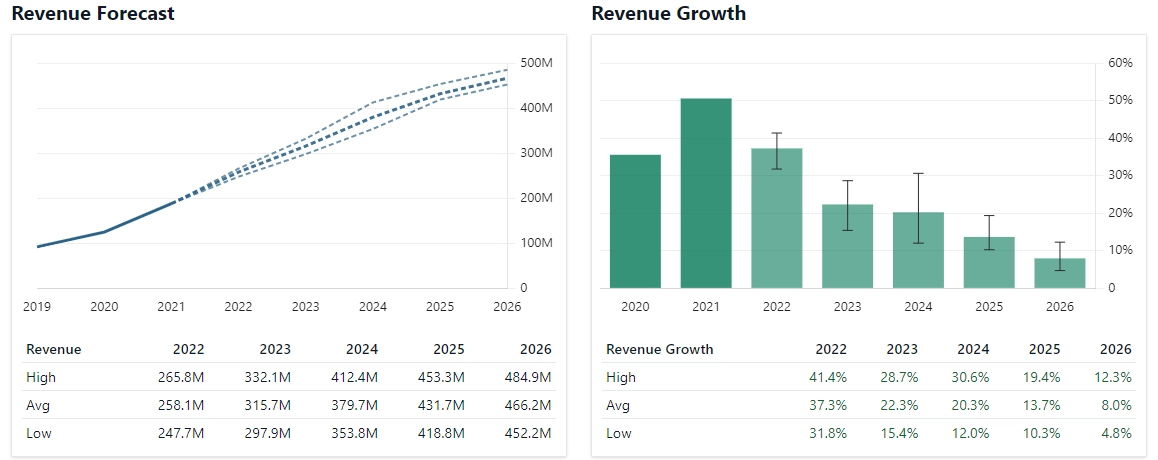Click the 2020 bar in Revenue Growth chart
1158x460 pixels.
tap(635, 221)
